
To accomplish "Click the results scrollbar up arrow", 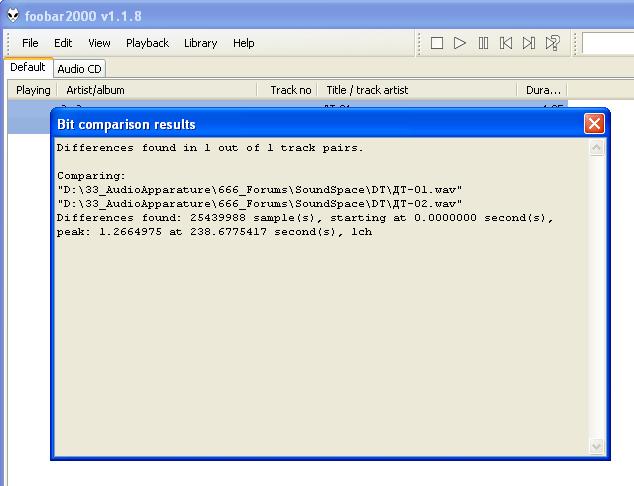I will pos(596,148).
